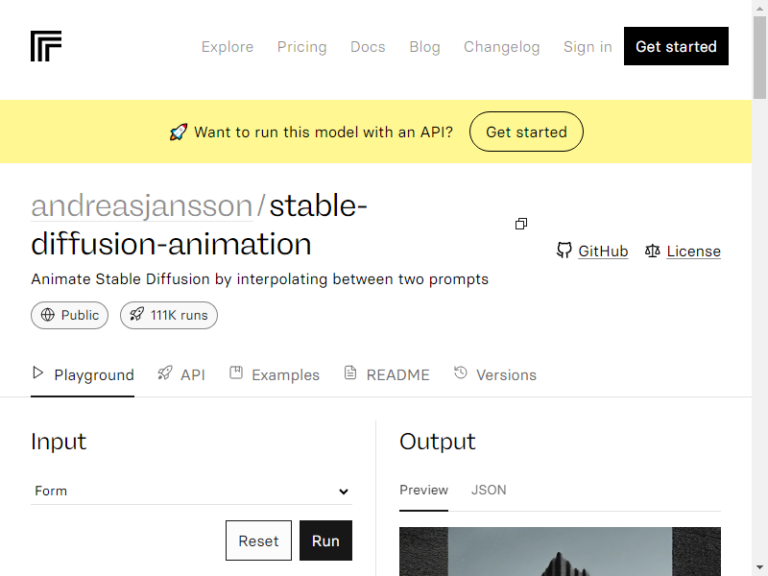Open the GitHub repository link

[x=603, y=251]
